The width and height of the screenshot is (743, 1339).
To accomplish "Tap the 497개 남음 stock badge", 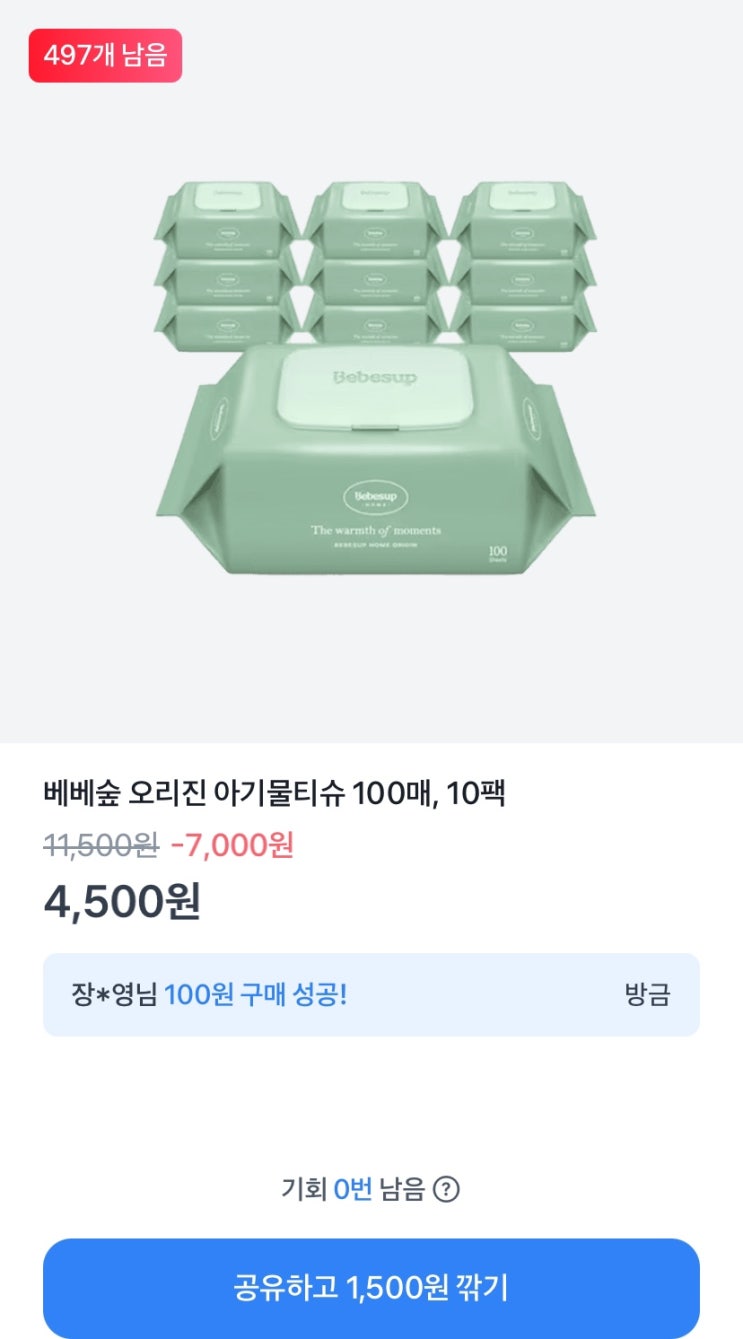I will 105,55.
